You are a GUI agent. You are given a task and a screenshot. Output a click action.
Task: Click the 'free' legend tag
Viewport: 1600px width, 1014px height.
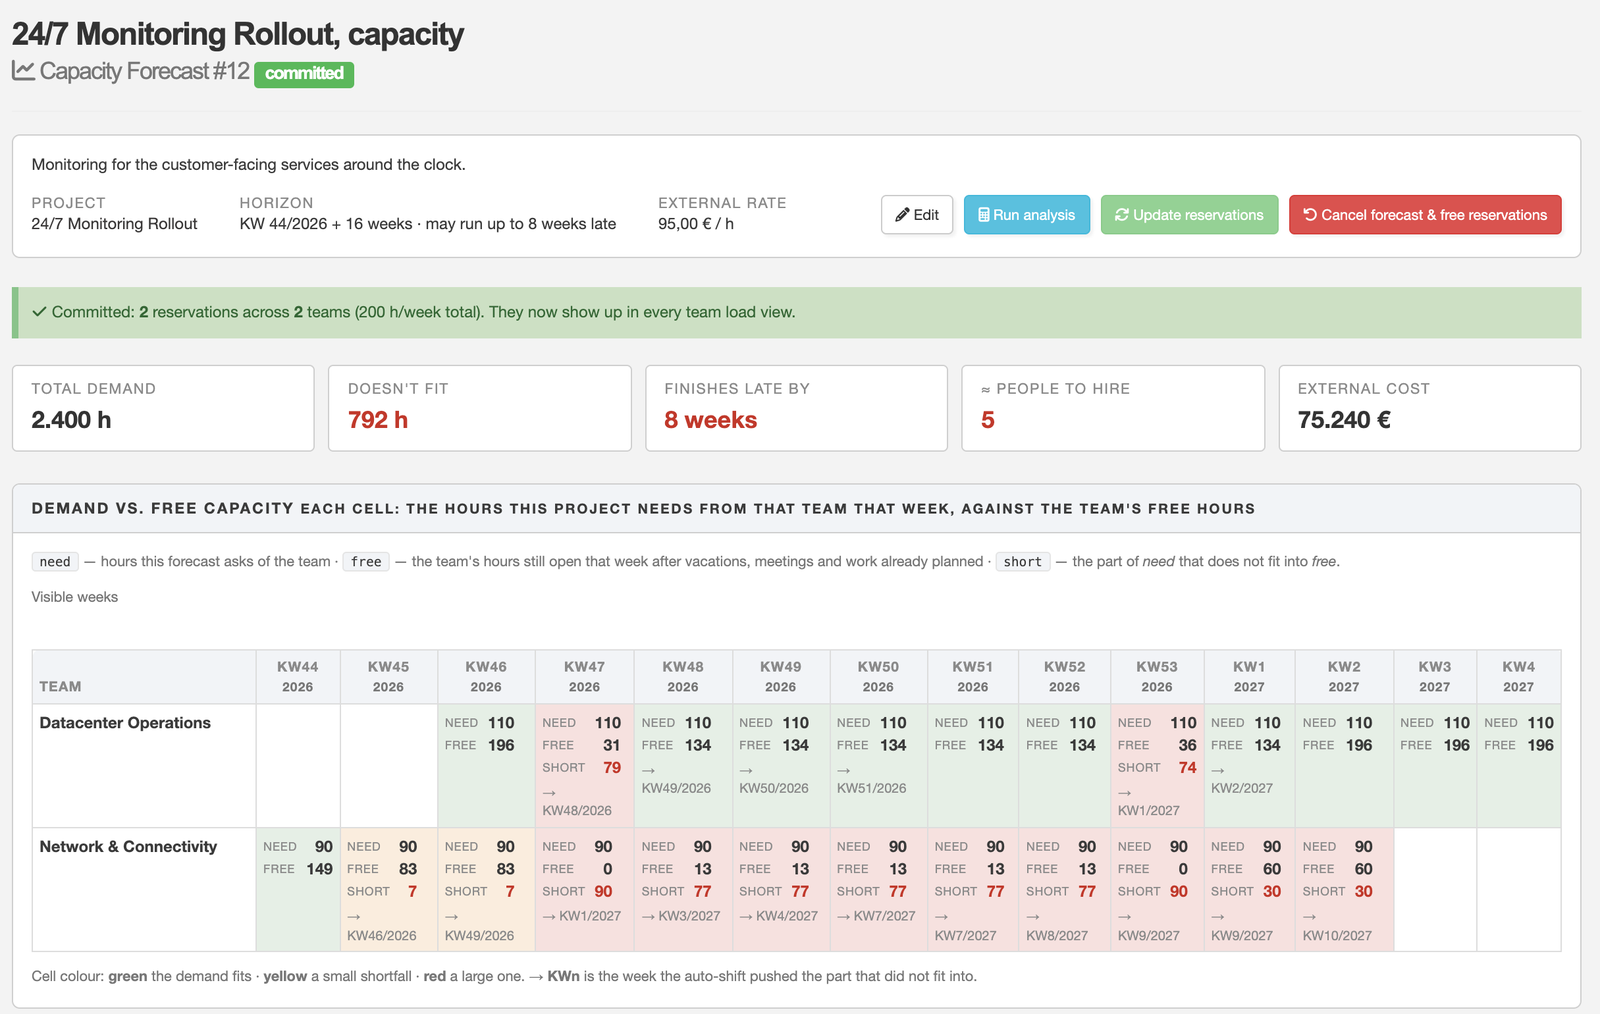point(366,562)
